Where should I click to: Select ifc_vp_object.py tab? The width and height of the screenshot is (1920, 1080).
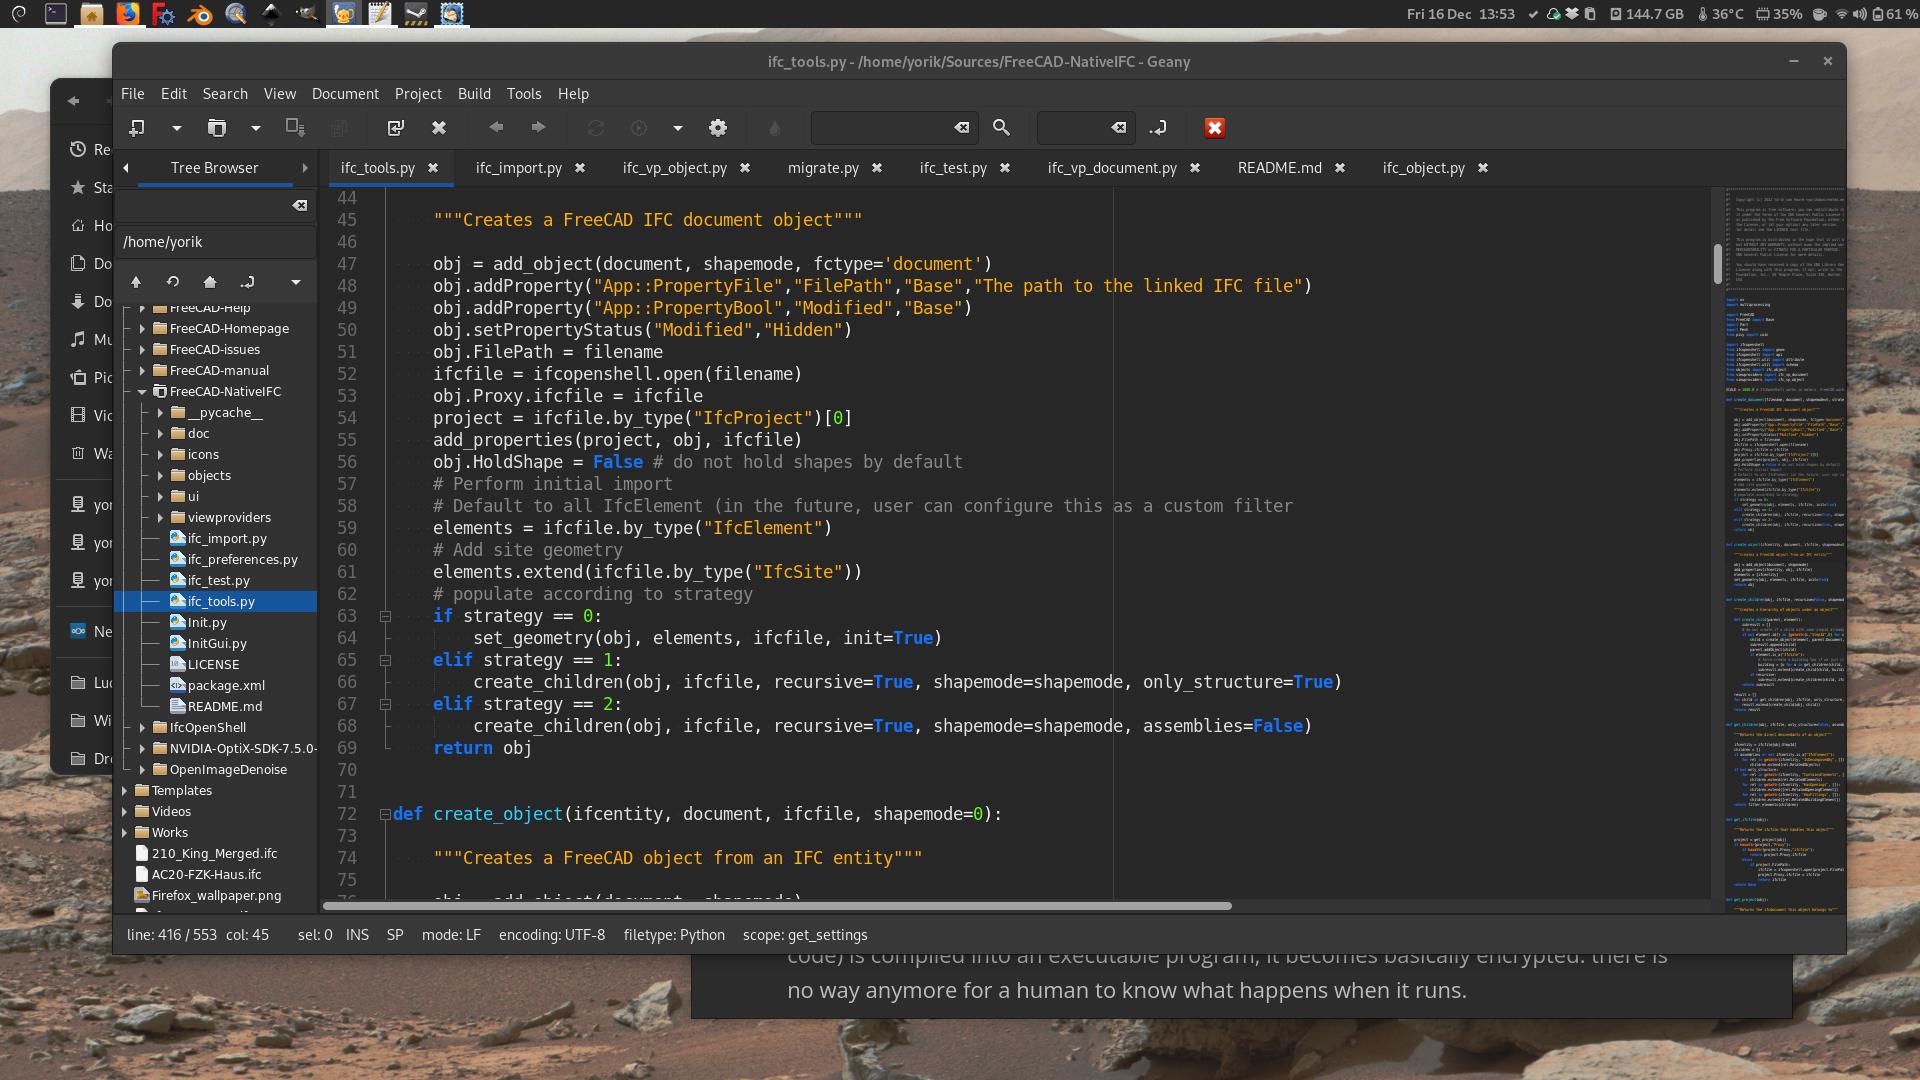click(675, 167)
